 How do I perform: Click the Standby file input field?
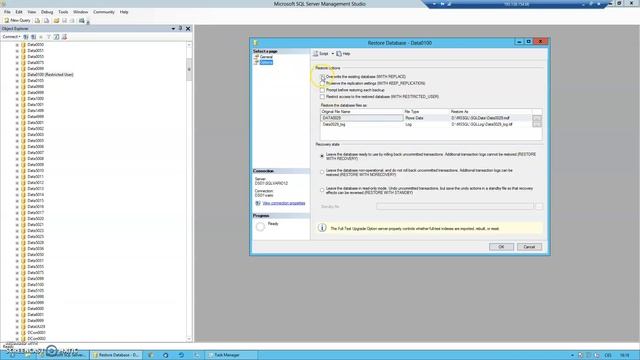coord(455,207)
